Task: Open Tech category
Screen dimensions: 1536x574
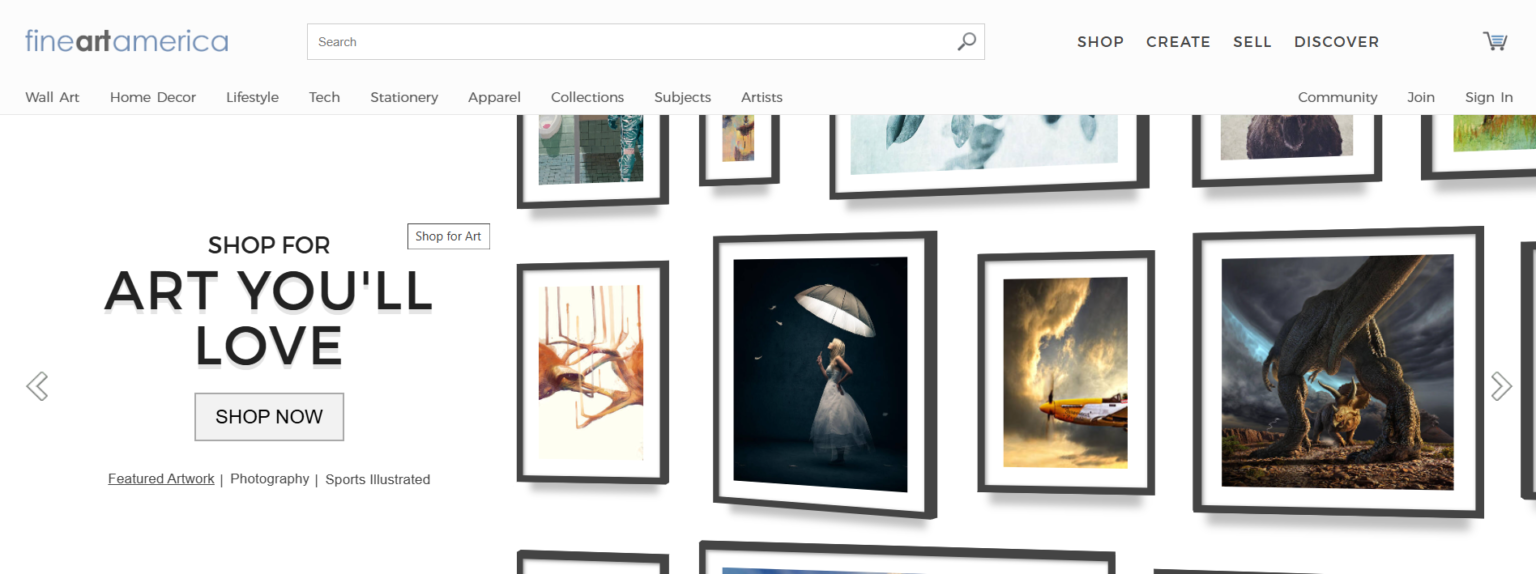Action: point(324,97)
